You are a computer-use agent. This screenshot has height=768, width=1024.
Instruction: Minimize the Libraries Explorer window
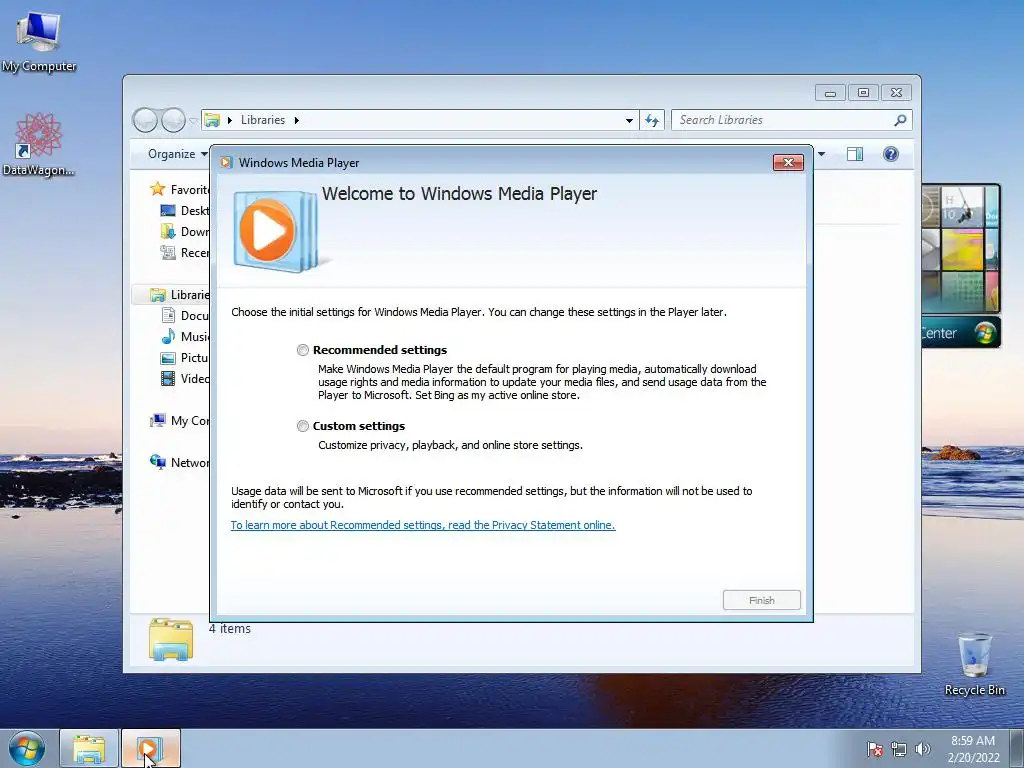830,93
